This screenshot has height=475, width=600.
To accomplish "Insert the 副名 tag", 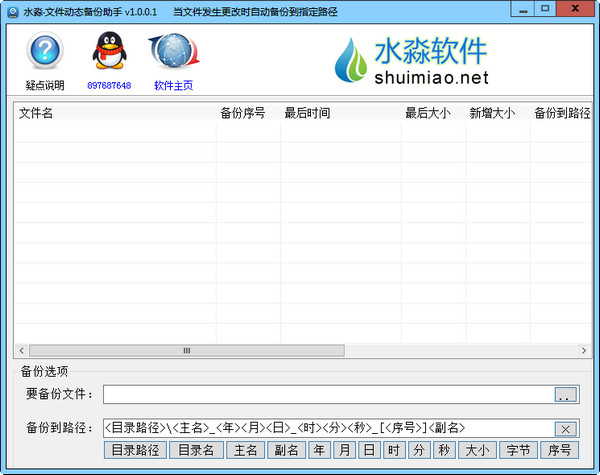I will (286, 450).
